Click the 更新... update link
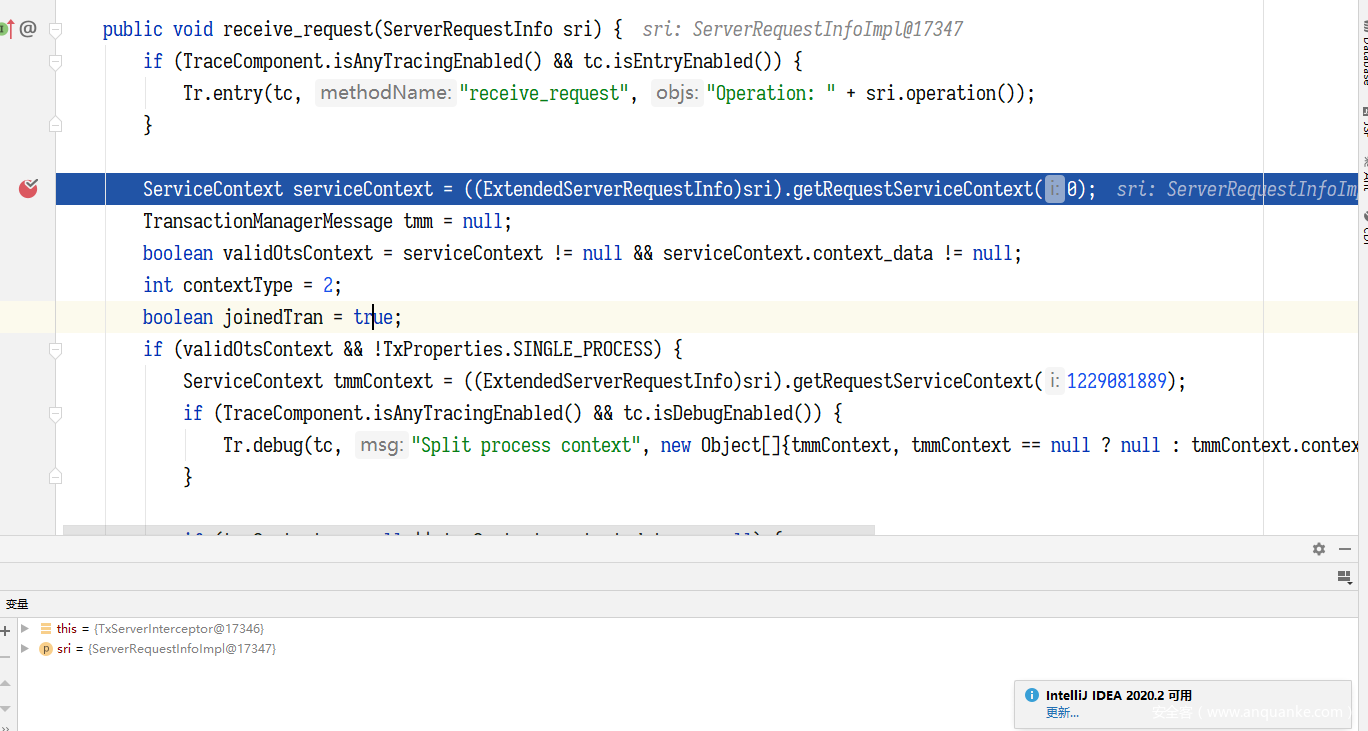The width and height of the screenshot is (1368, 731). click(1062, 713)
